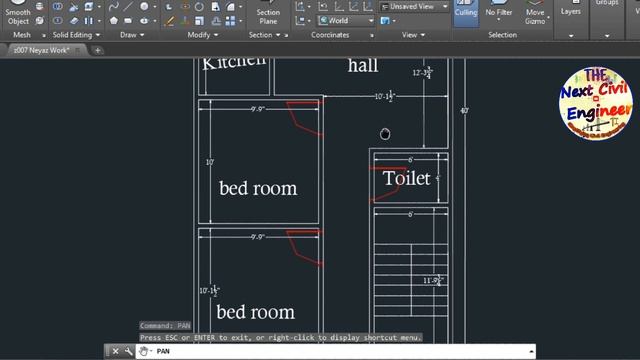
Task: Expand the Draw panel title
Action: (132, 35)
